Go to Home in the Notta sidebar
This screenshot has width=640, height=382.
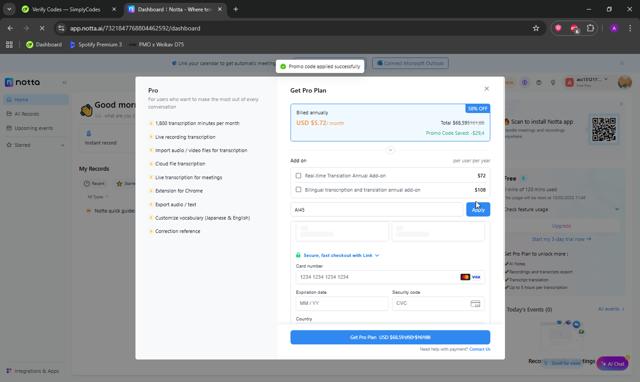(x=36, y=100)
